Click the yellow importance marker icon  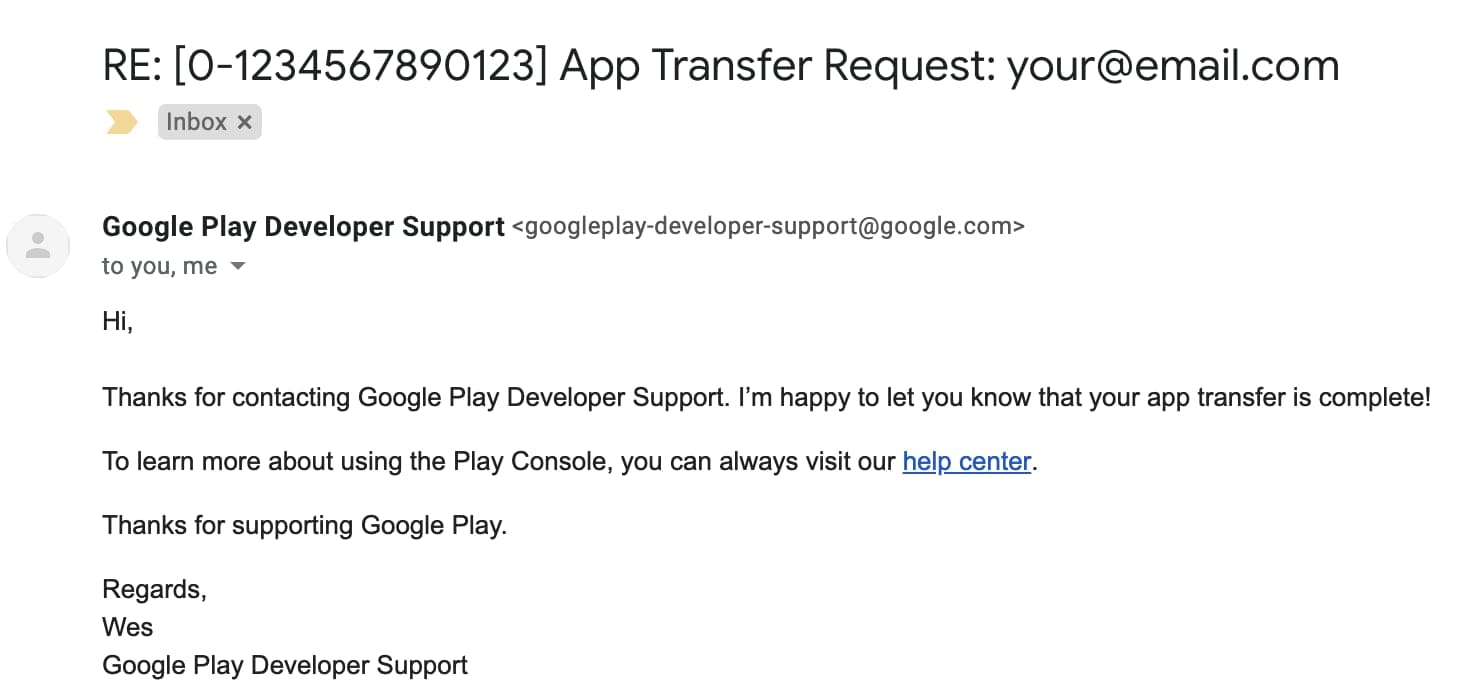[x=122, y=123]
